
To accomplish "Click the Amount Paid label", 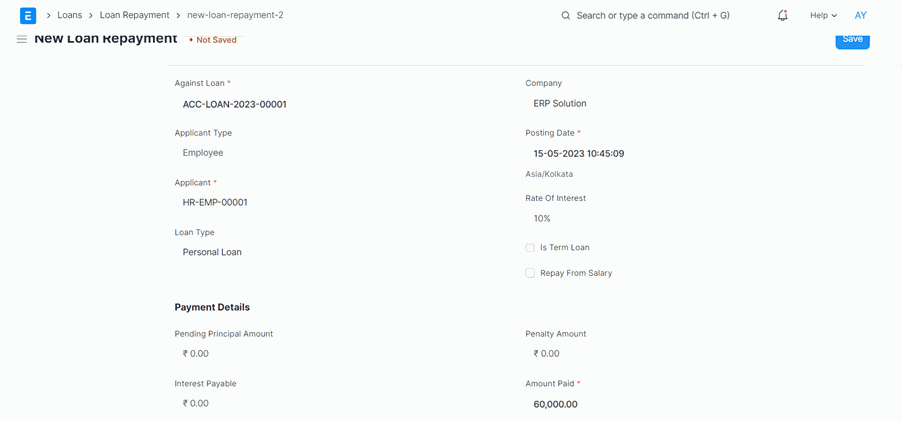I will point(549,383).
